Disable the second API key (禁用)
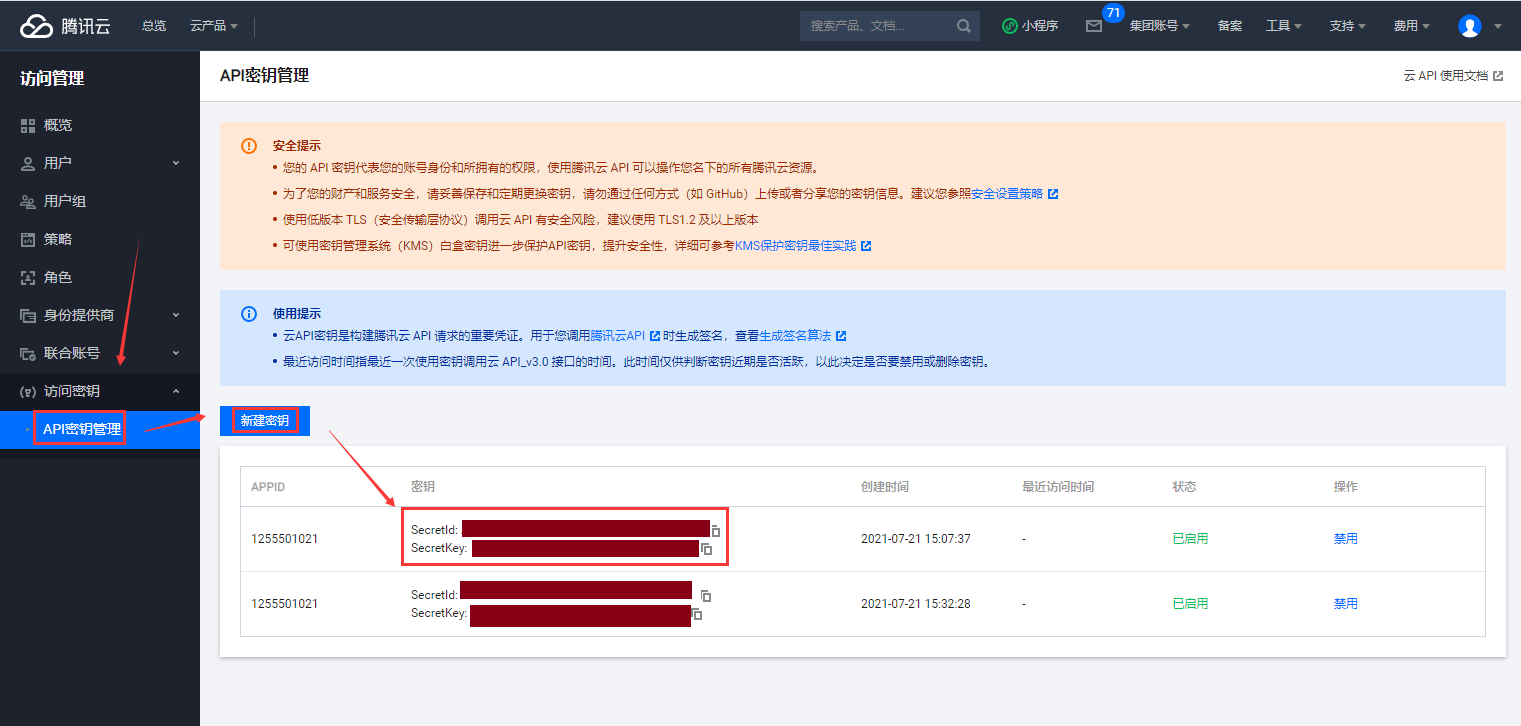Screen dimensions: 1521x726 tap(1345, 604)
